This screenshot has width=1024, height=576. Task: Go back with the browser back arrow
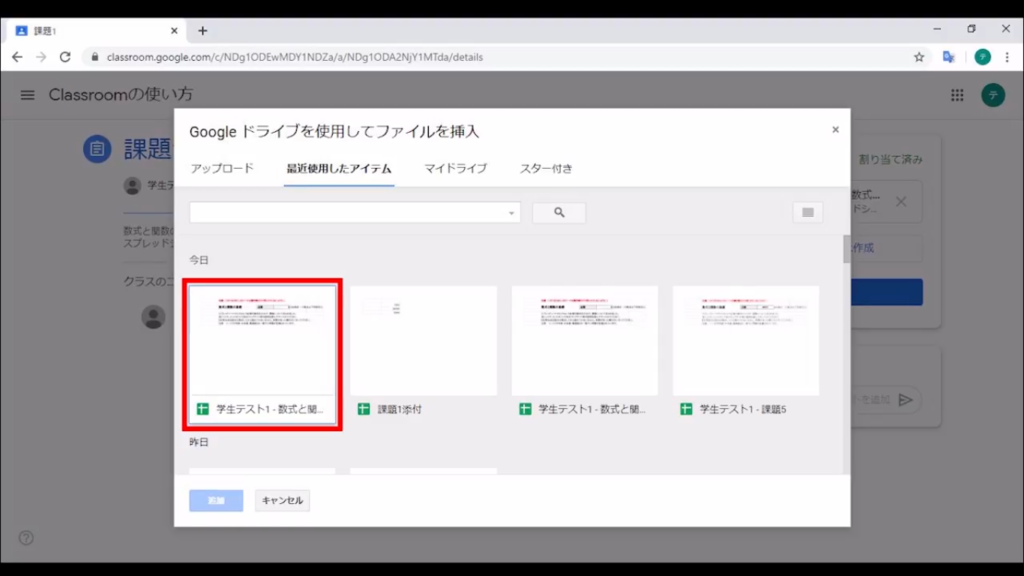(x=17, y=57)
